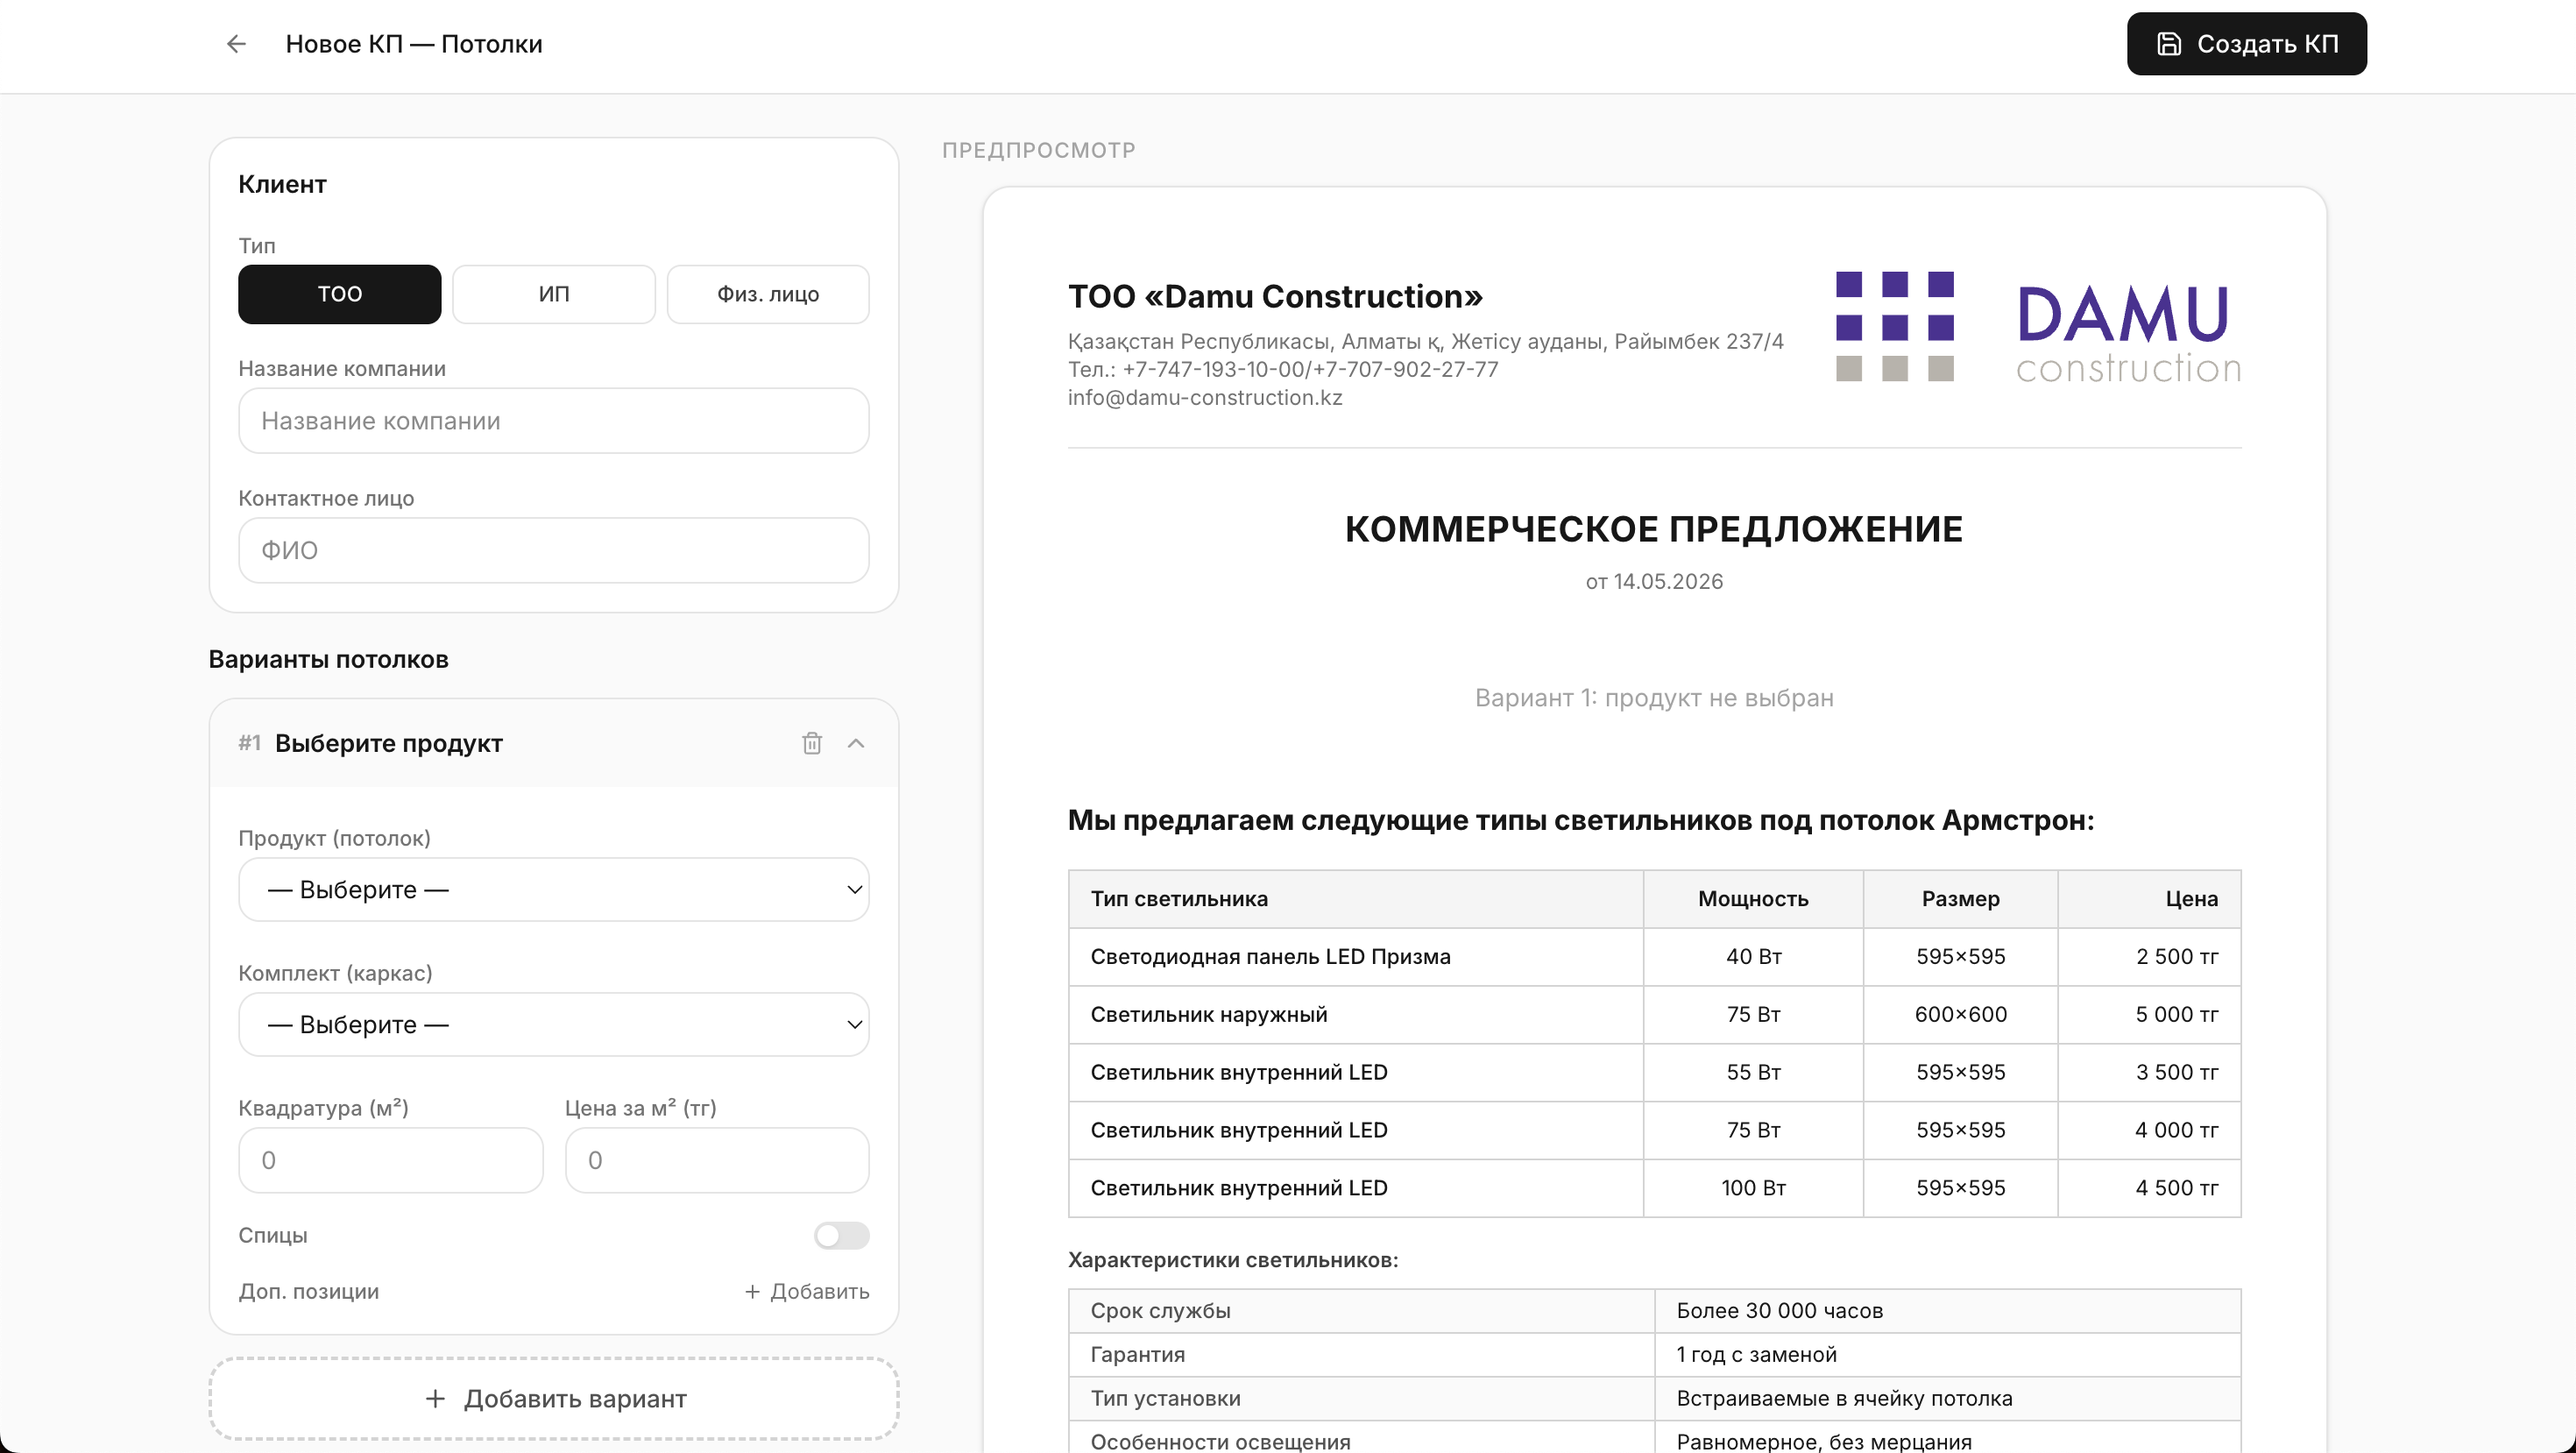Focus the ФИО contact field
This screenshot has width=2576, height=1453.
pos(554,550)
